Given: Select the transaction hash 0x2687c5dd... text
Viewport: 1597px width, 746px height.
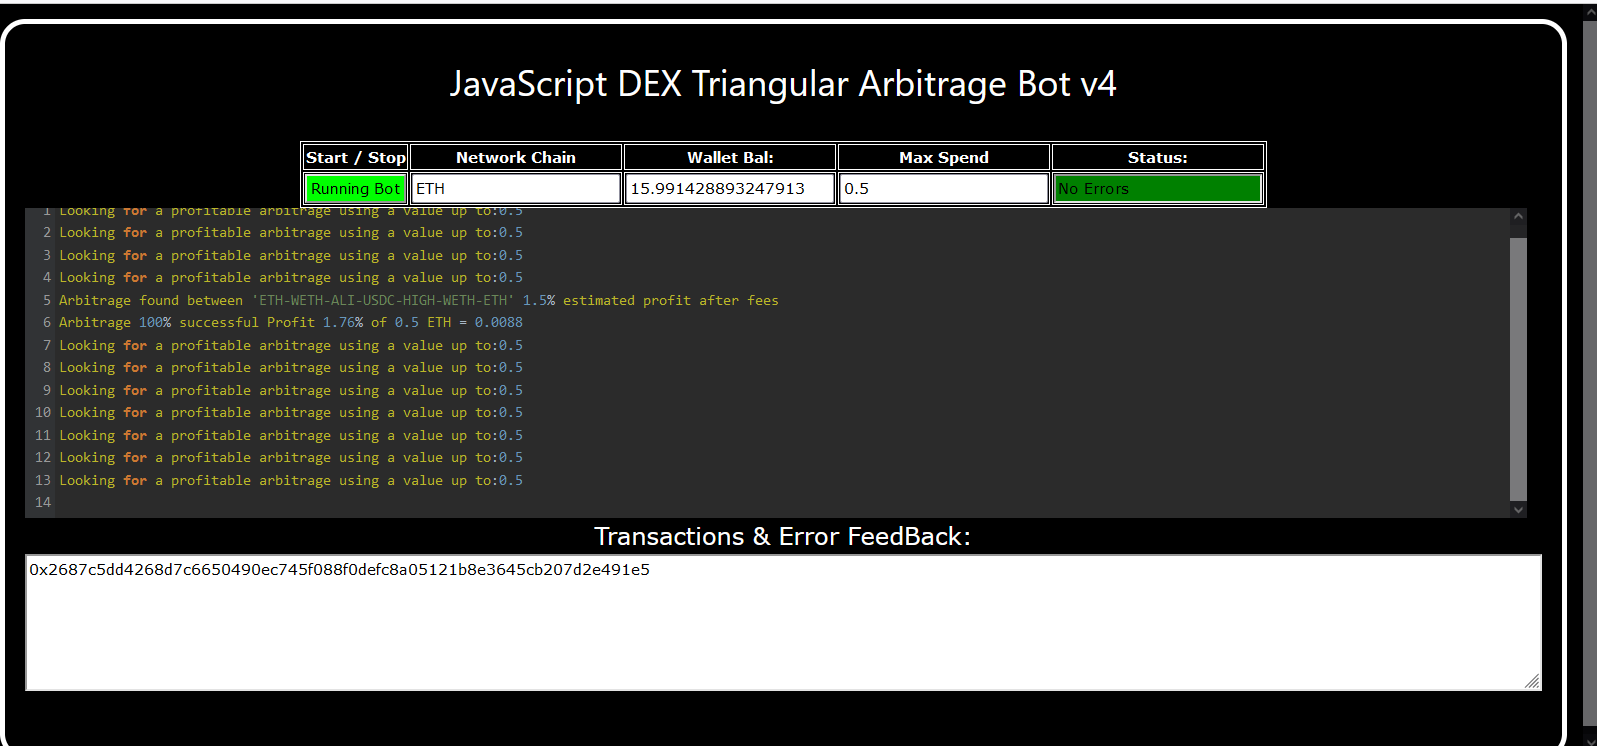Looking at the screenshot, I should coord(339,569).
